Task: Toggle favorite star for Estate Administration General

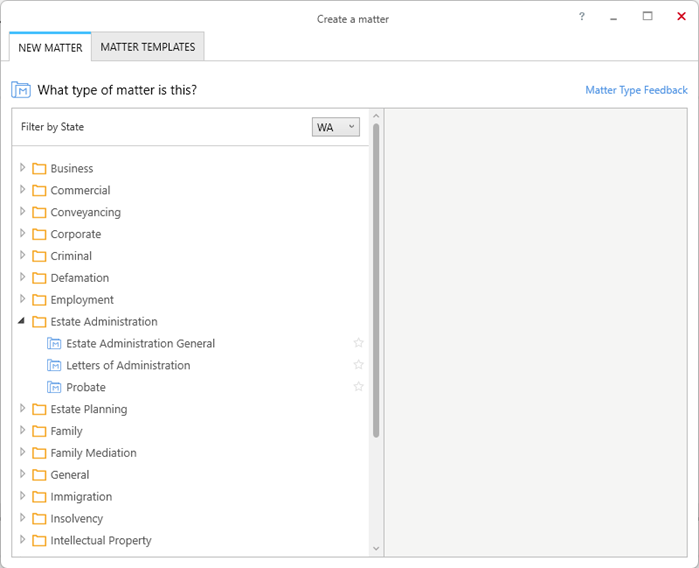Action: point(358,343)
